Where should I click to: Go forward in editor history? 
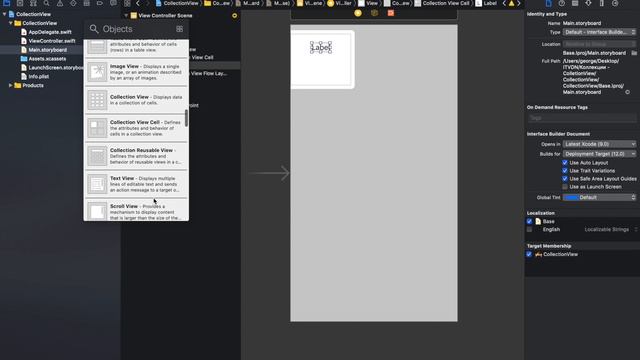148,3
